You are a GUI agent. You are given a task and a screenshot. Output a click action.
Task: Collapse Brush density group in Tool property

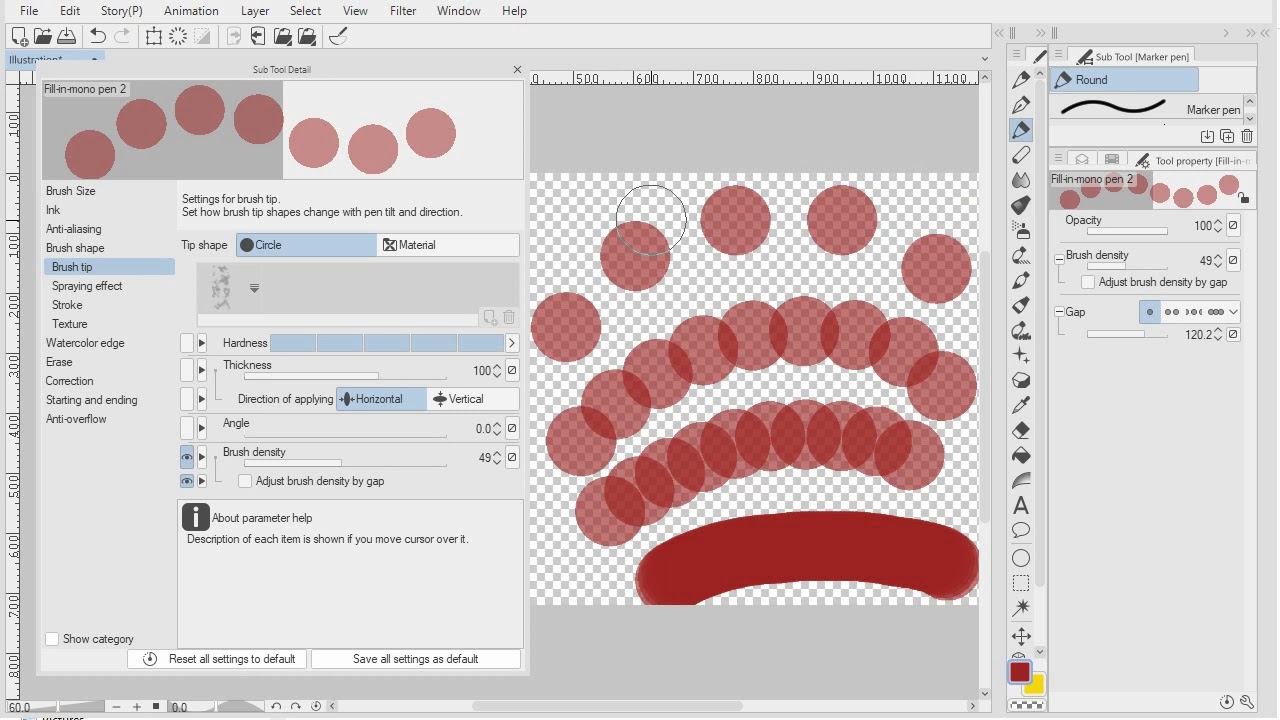click(x=1059, y=259)
